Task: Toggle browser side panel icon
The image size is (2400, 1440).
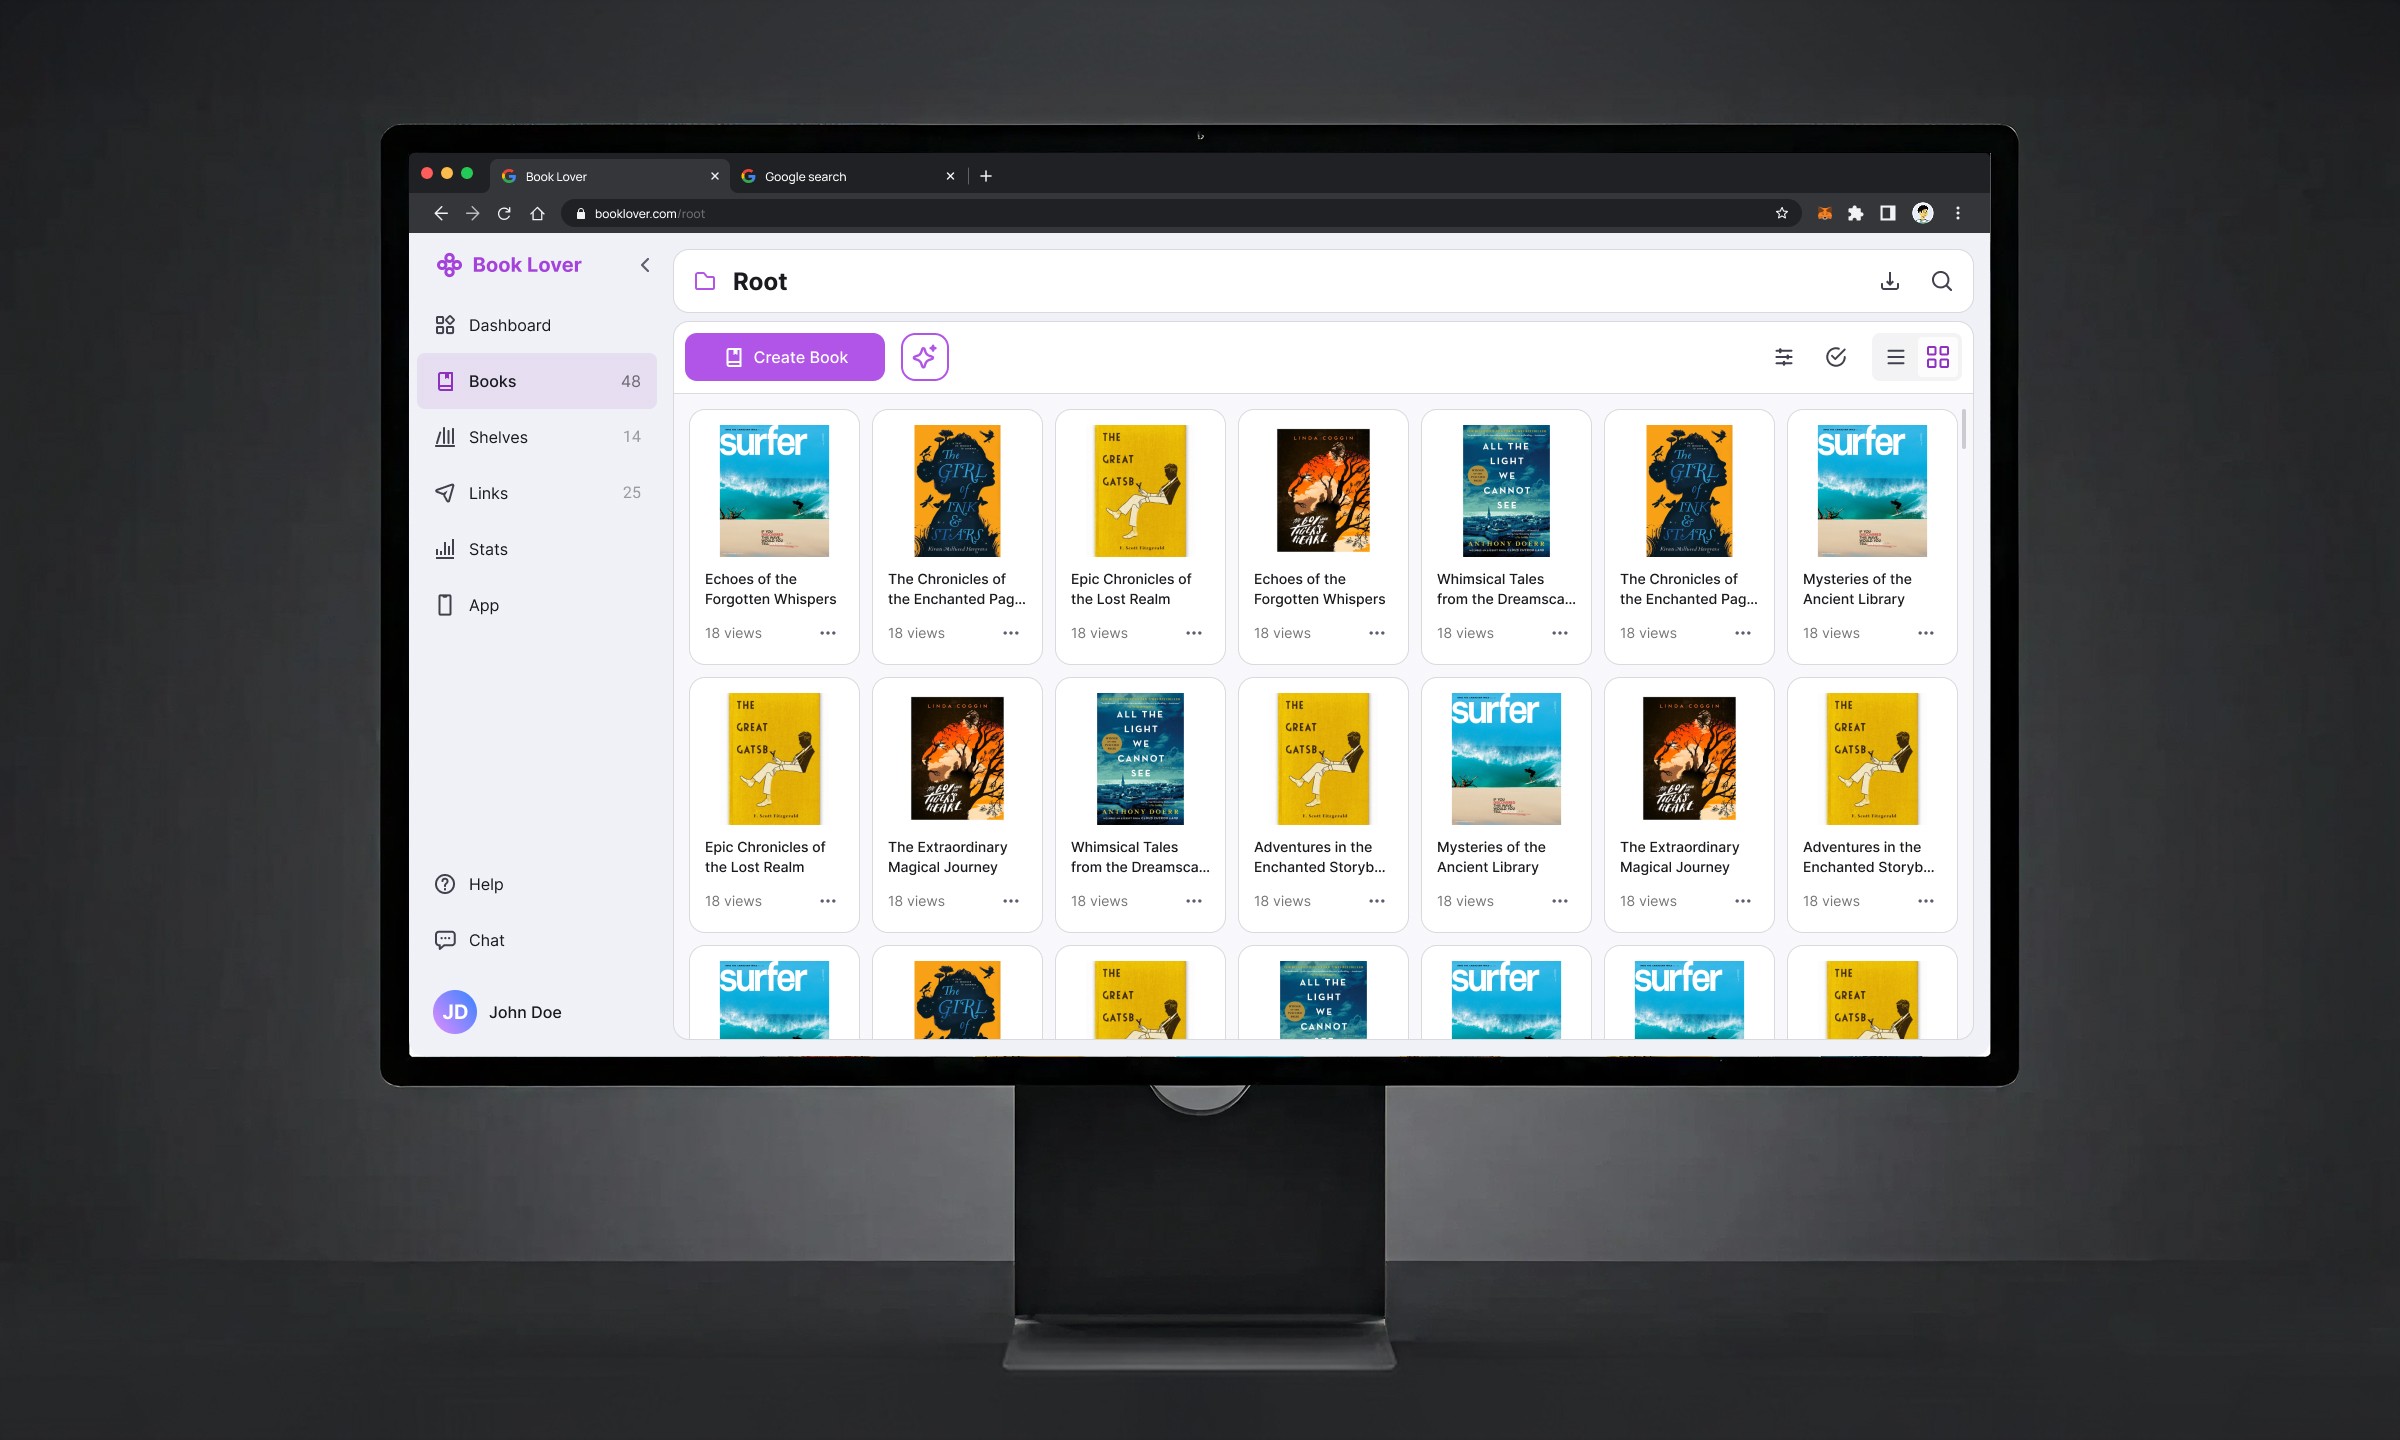Action: point(1887,213)
